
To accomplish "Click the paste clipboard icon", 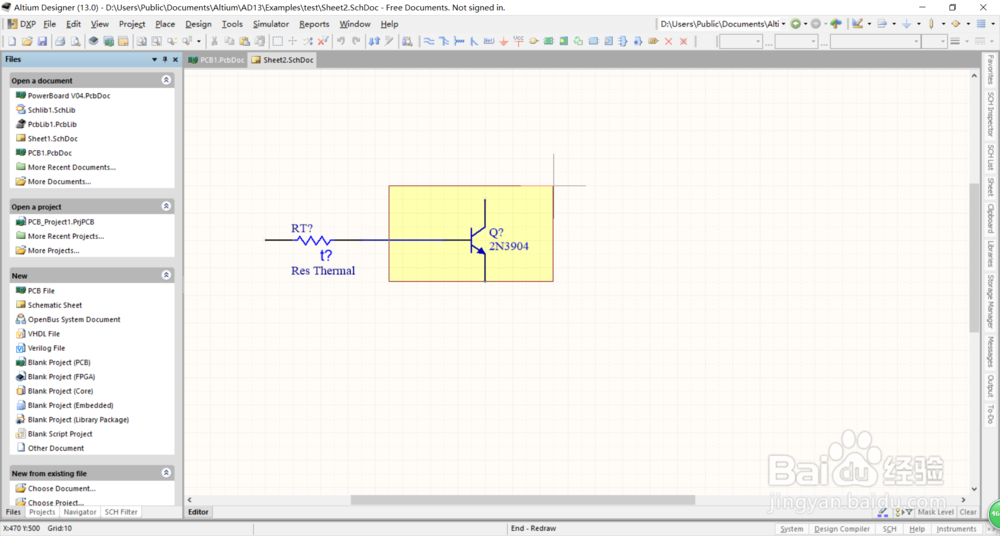I will [x=244, y=41].
